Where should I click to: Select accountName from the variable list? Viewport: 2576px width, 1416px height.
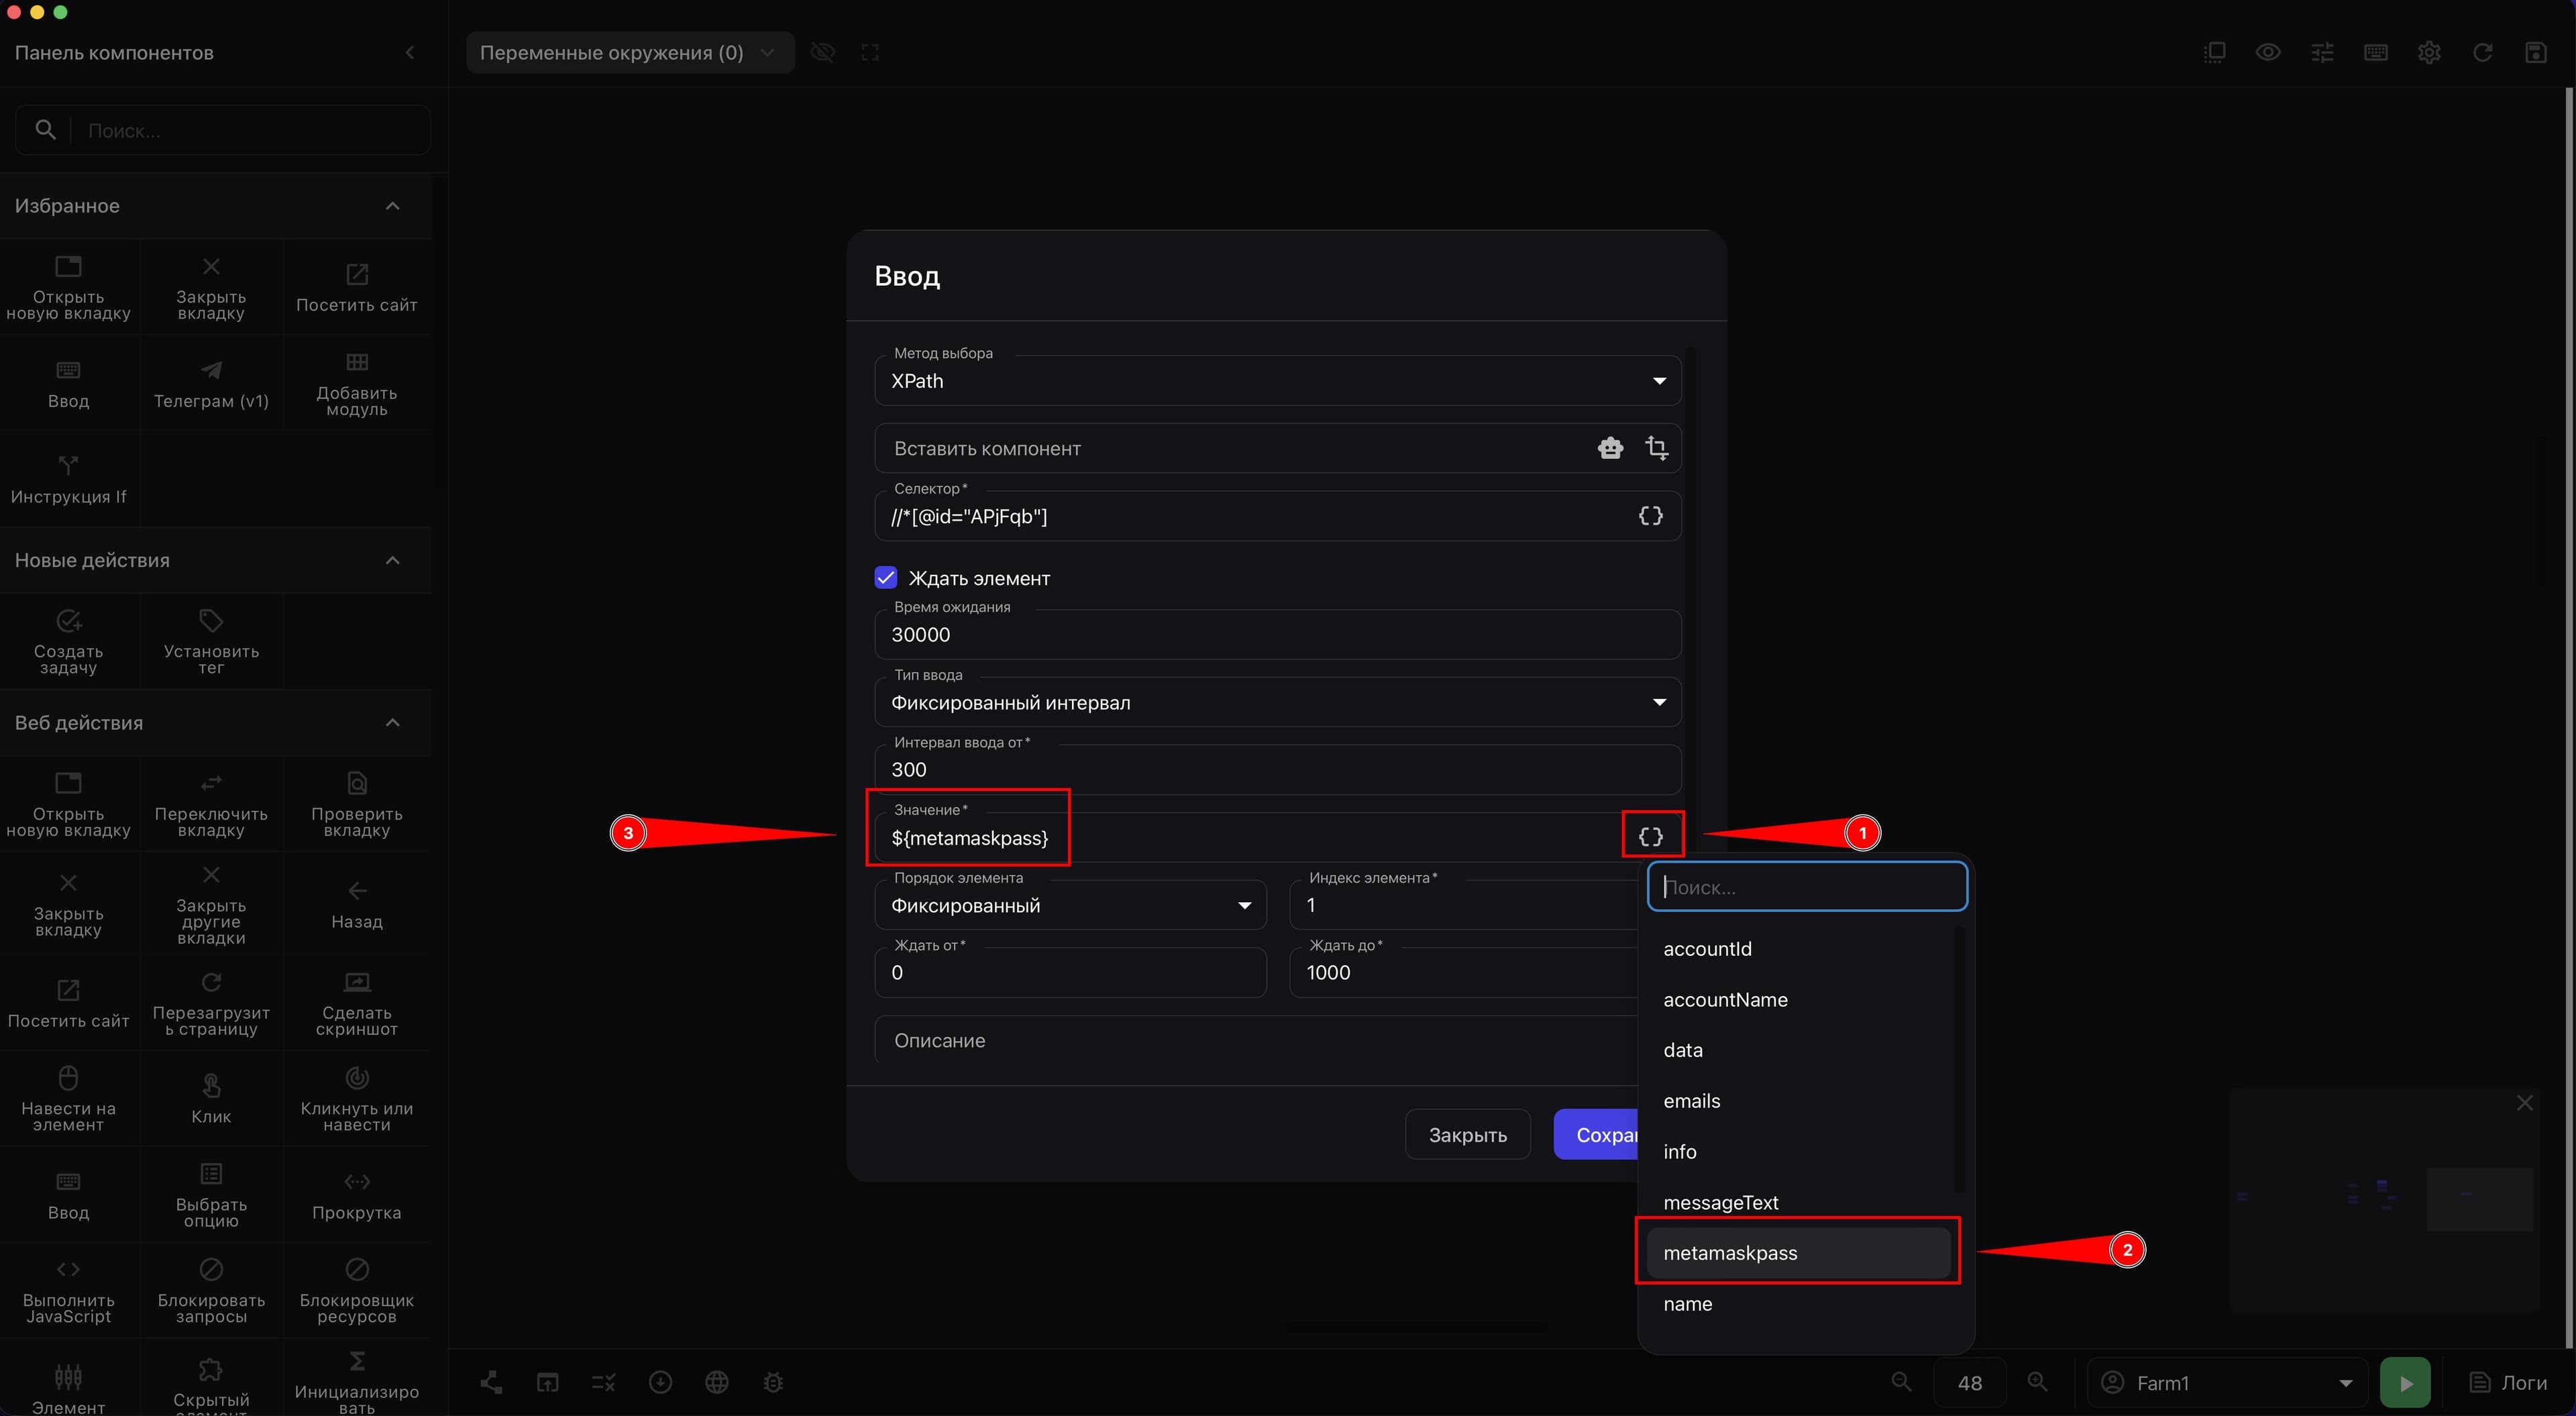tap(1799, 999)
